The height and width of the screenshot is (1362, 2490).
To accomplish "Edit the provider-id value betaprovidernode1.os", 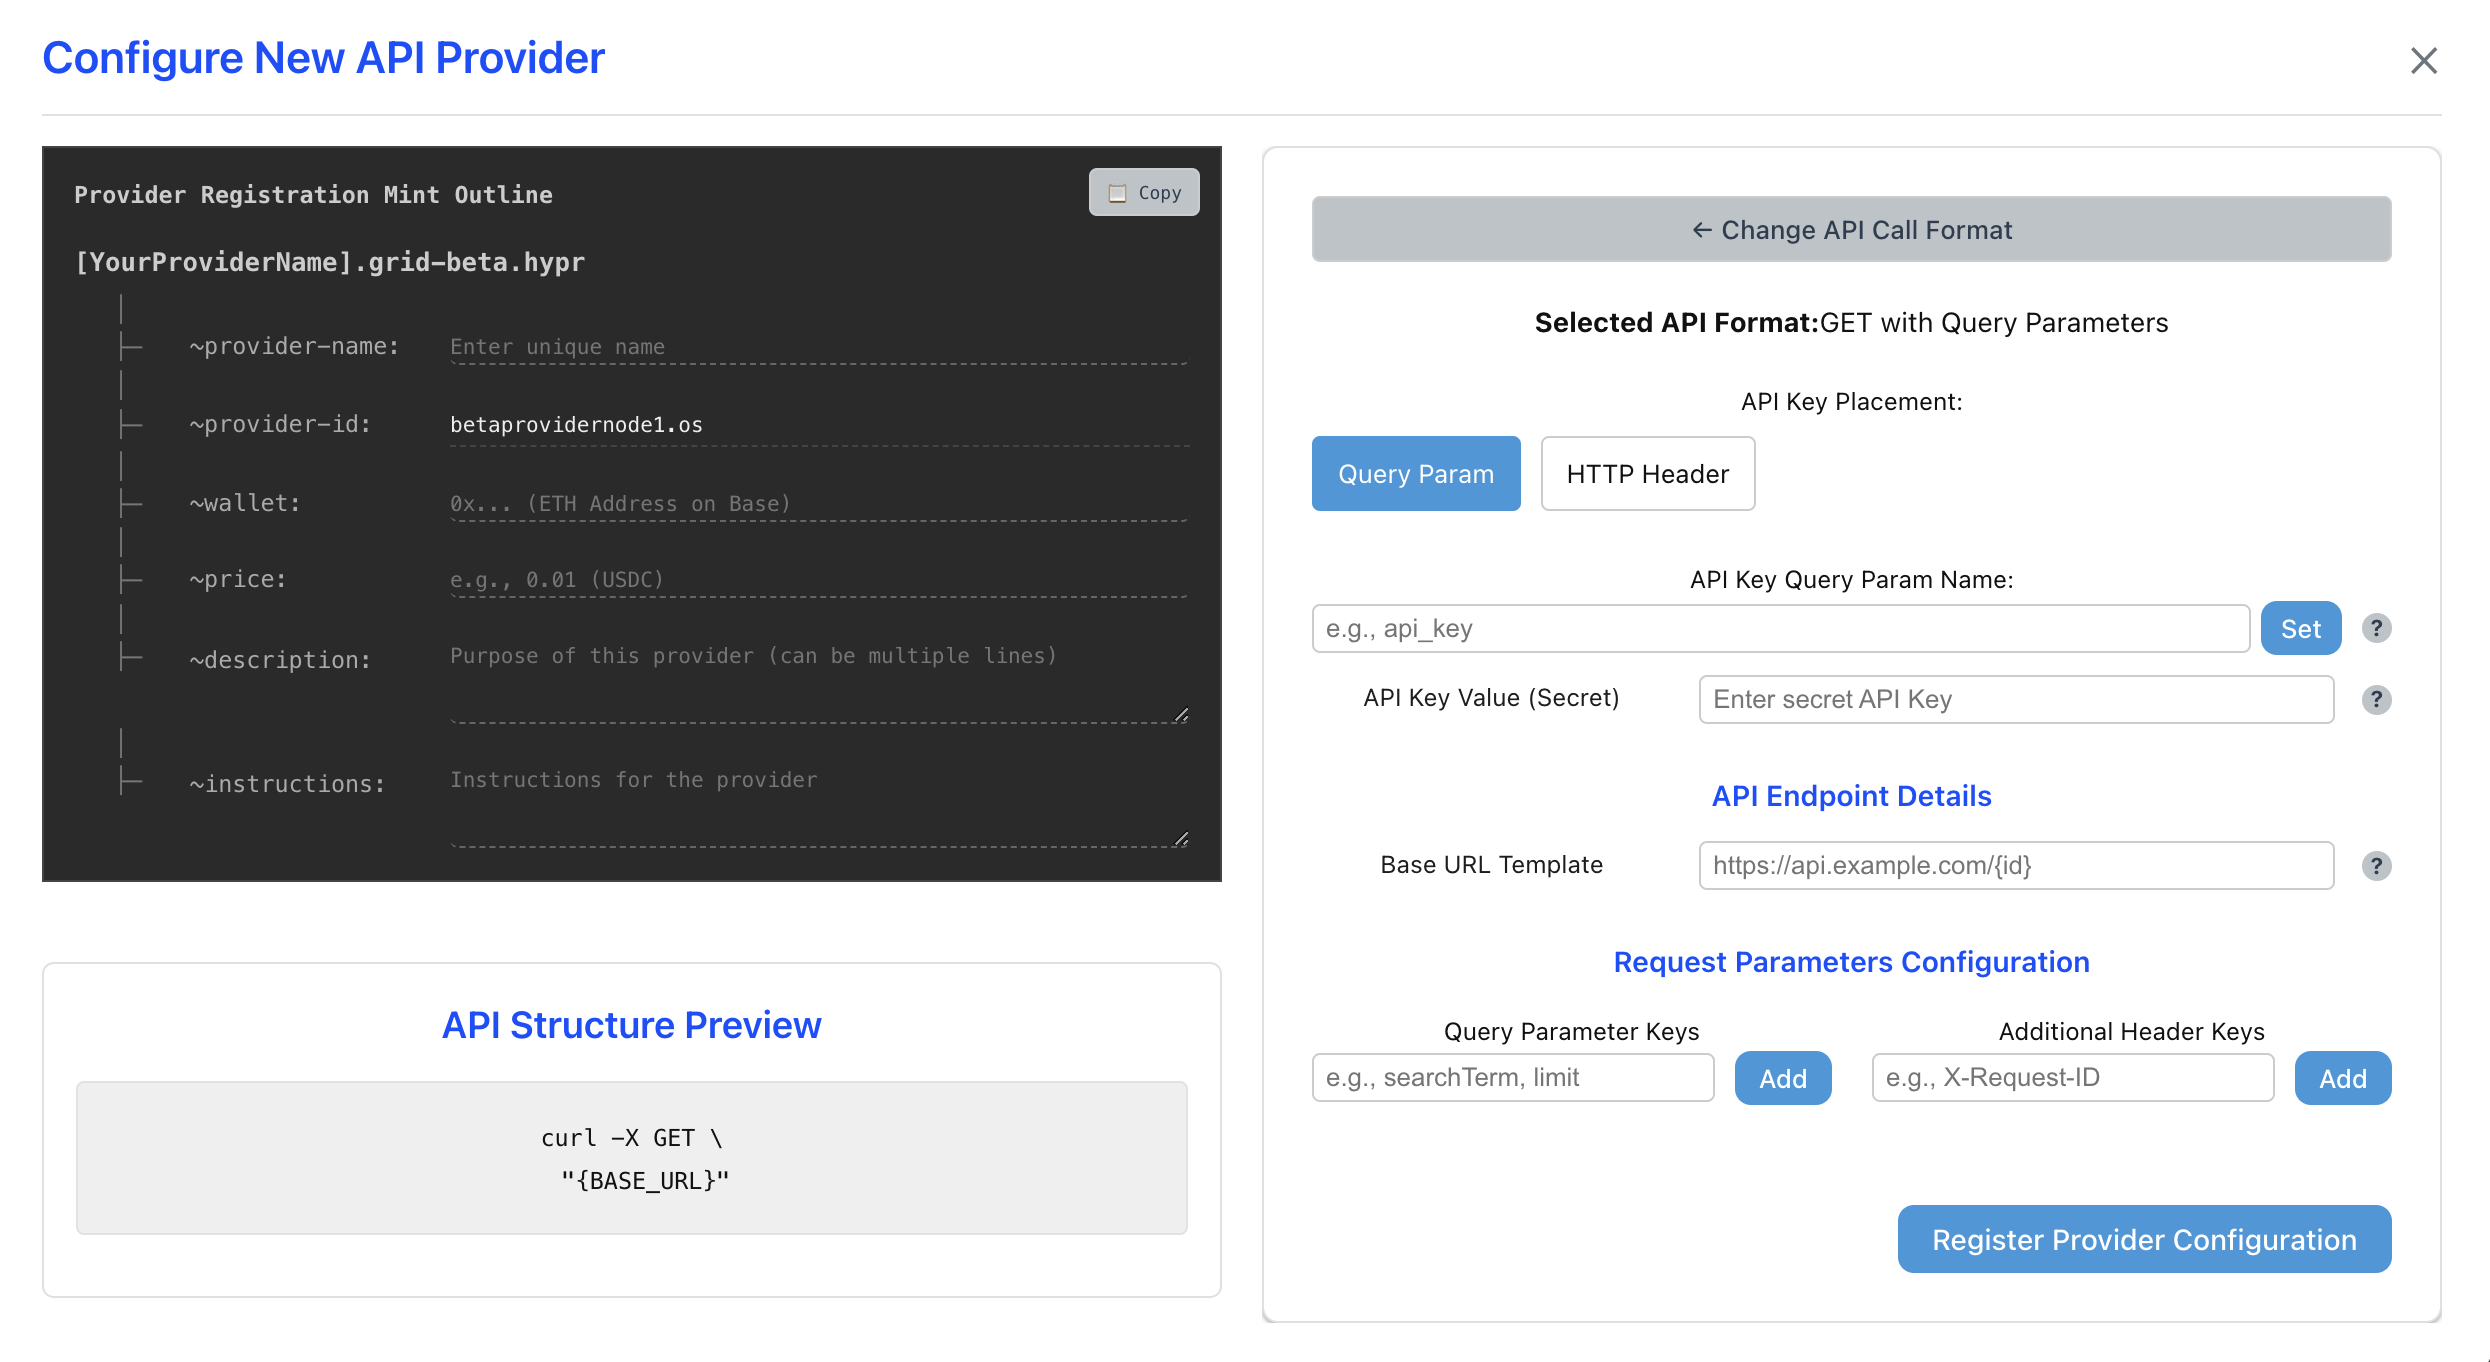I will (819, 425).
